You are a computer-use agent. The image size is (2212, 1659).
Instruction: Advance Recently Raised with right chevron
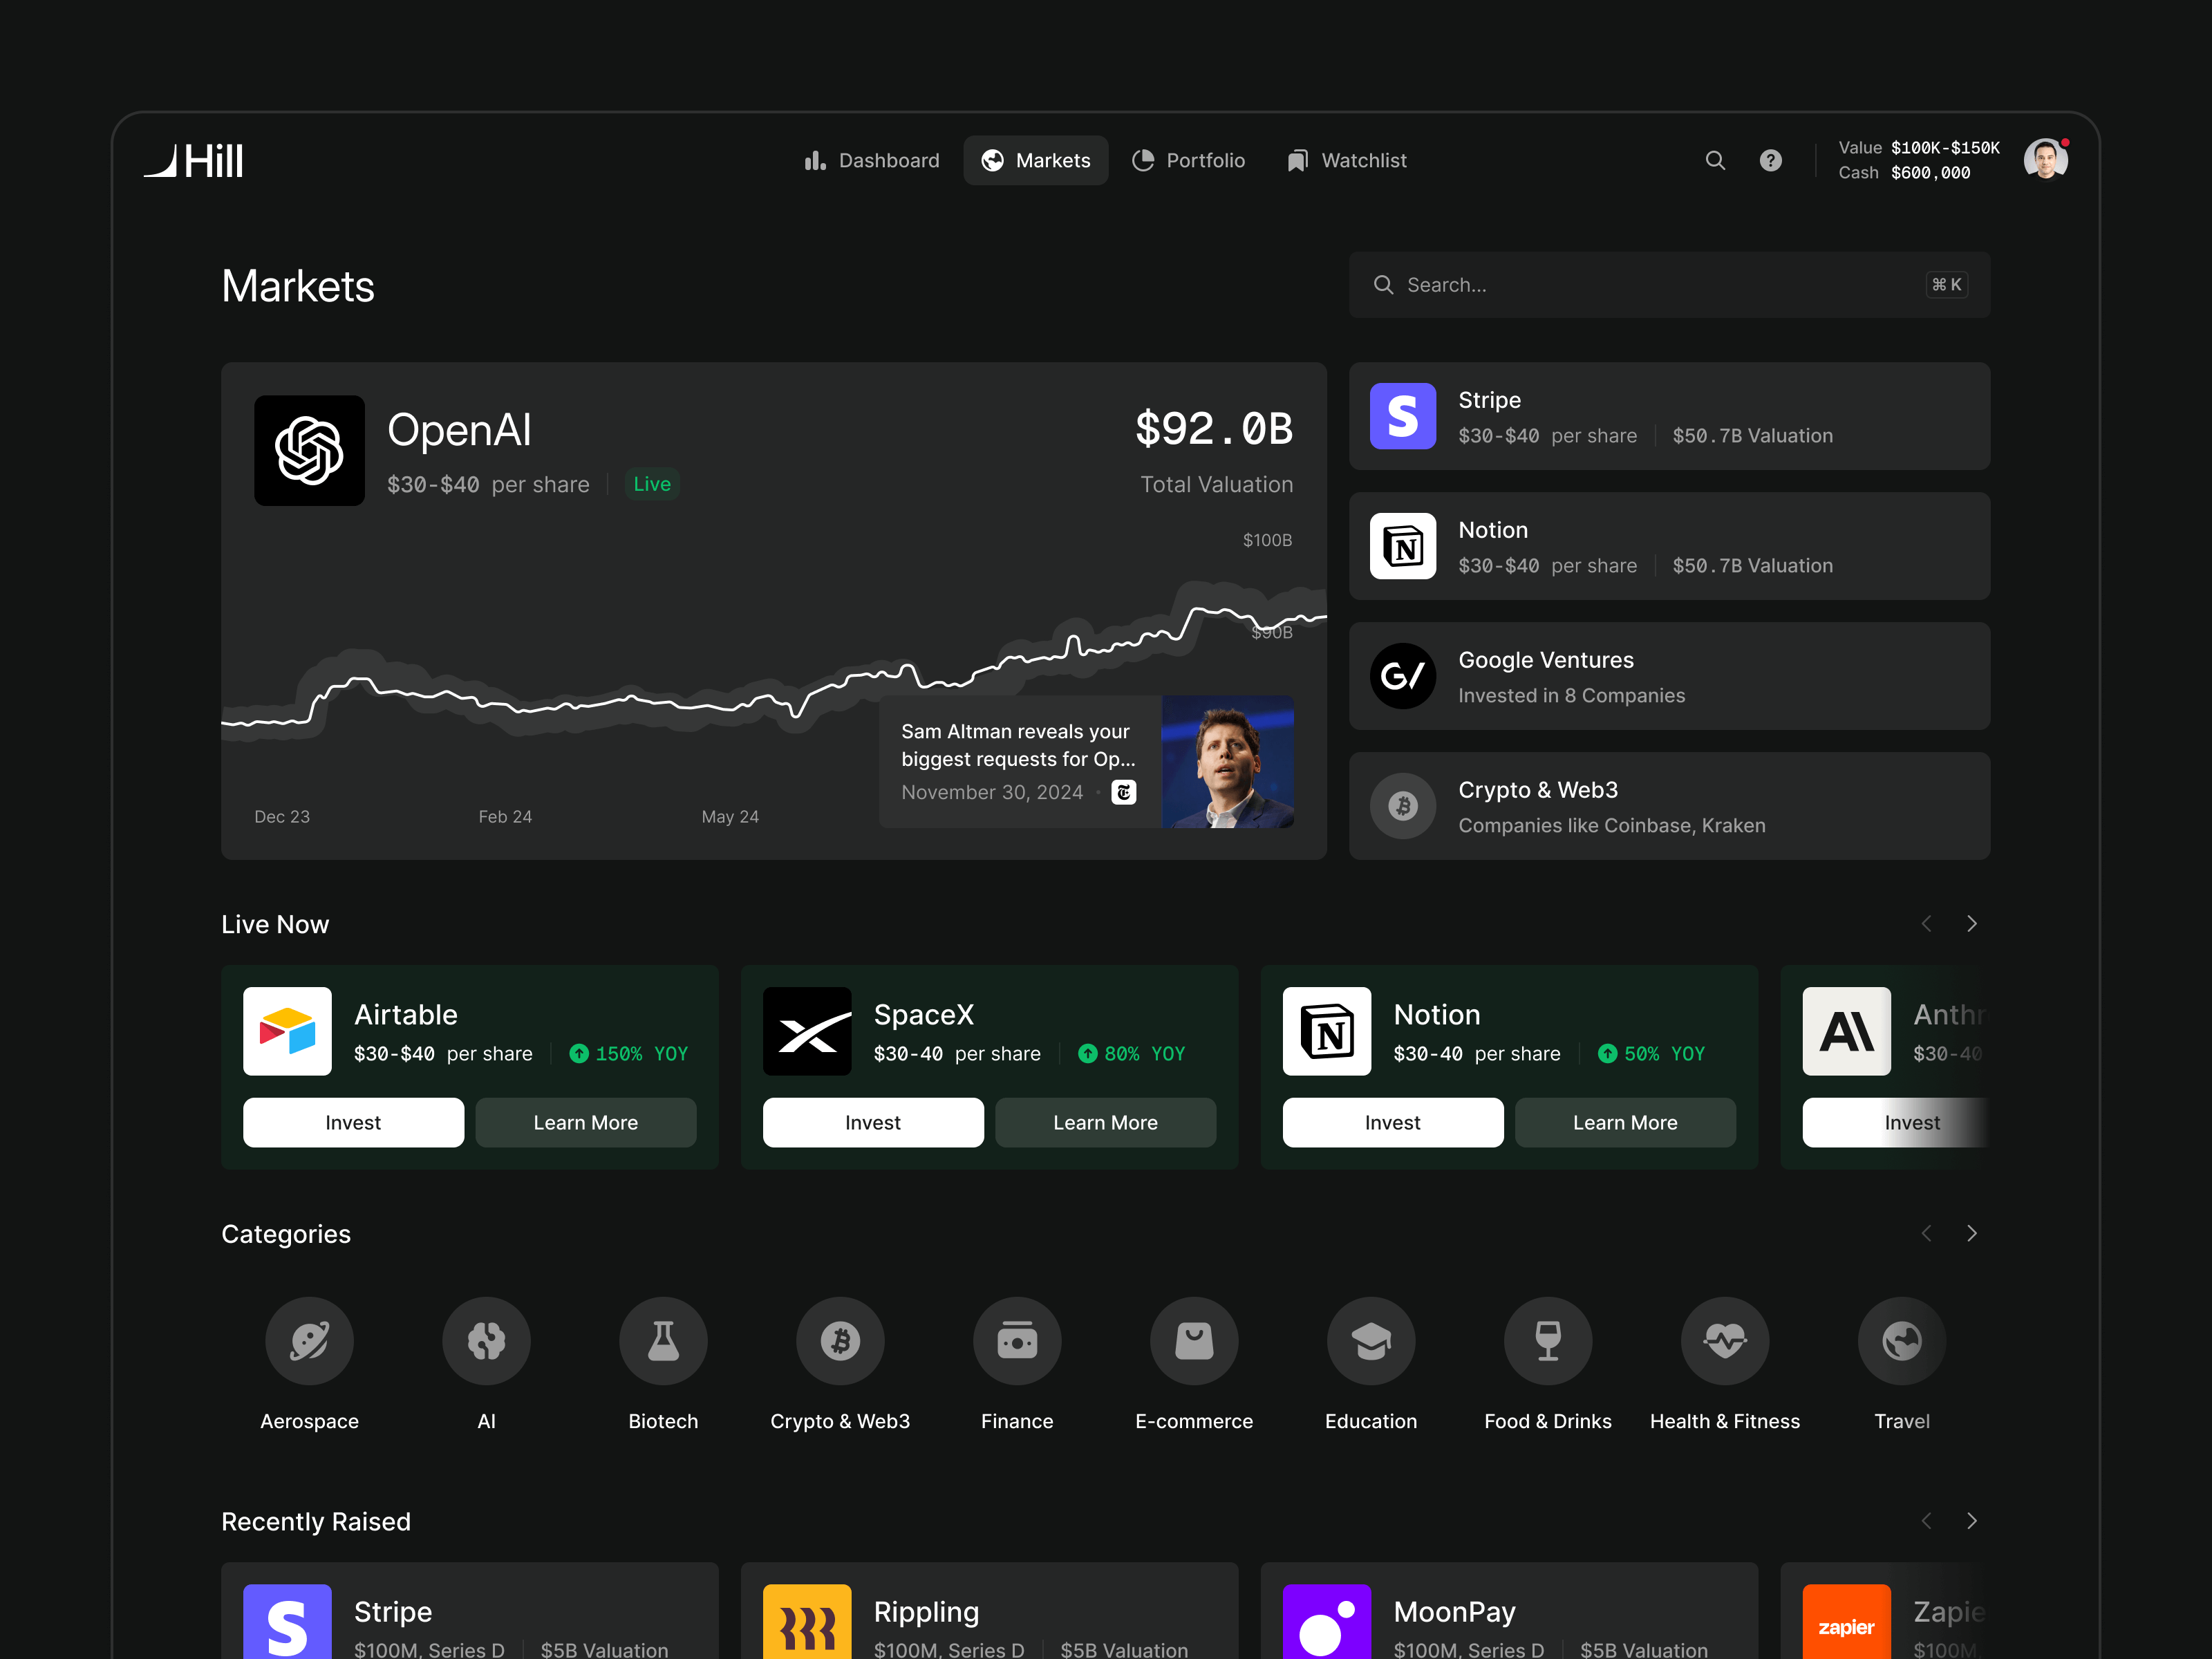point(1971,1521)
